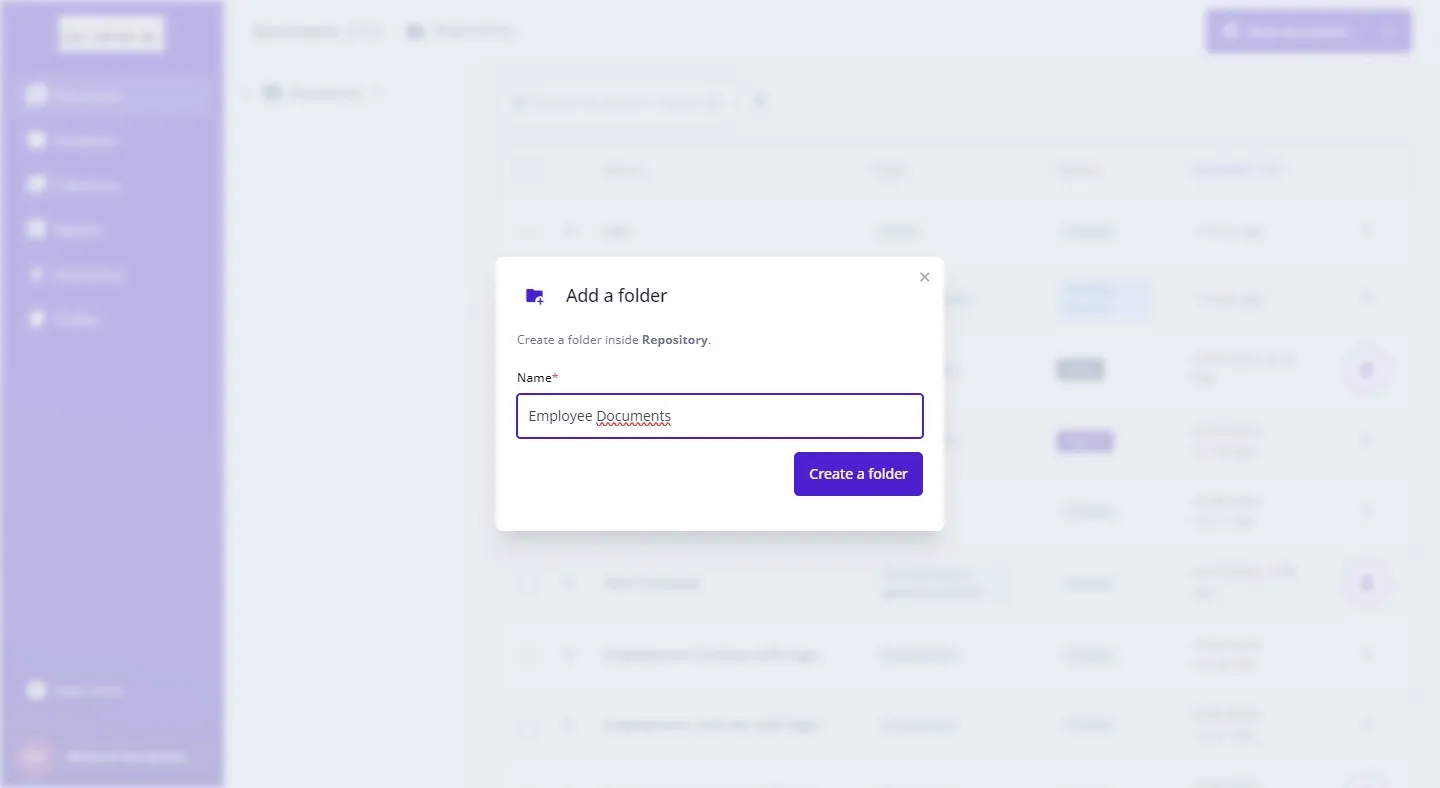Expand the Repository tree node chevron
This screenshot has width=1440, height=788.
[246, 94]
